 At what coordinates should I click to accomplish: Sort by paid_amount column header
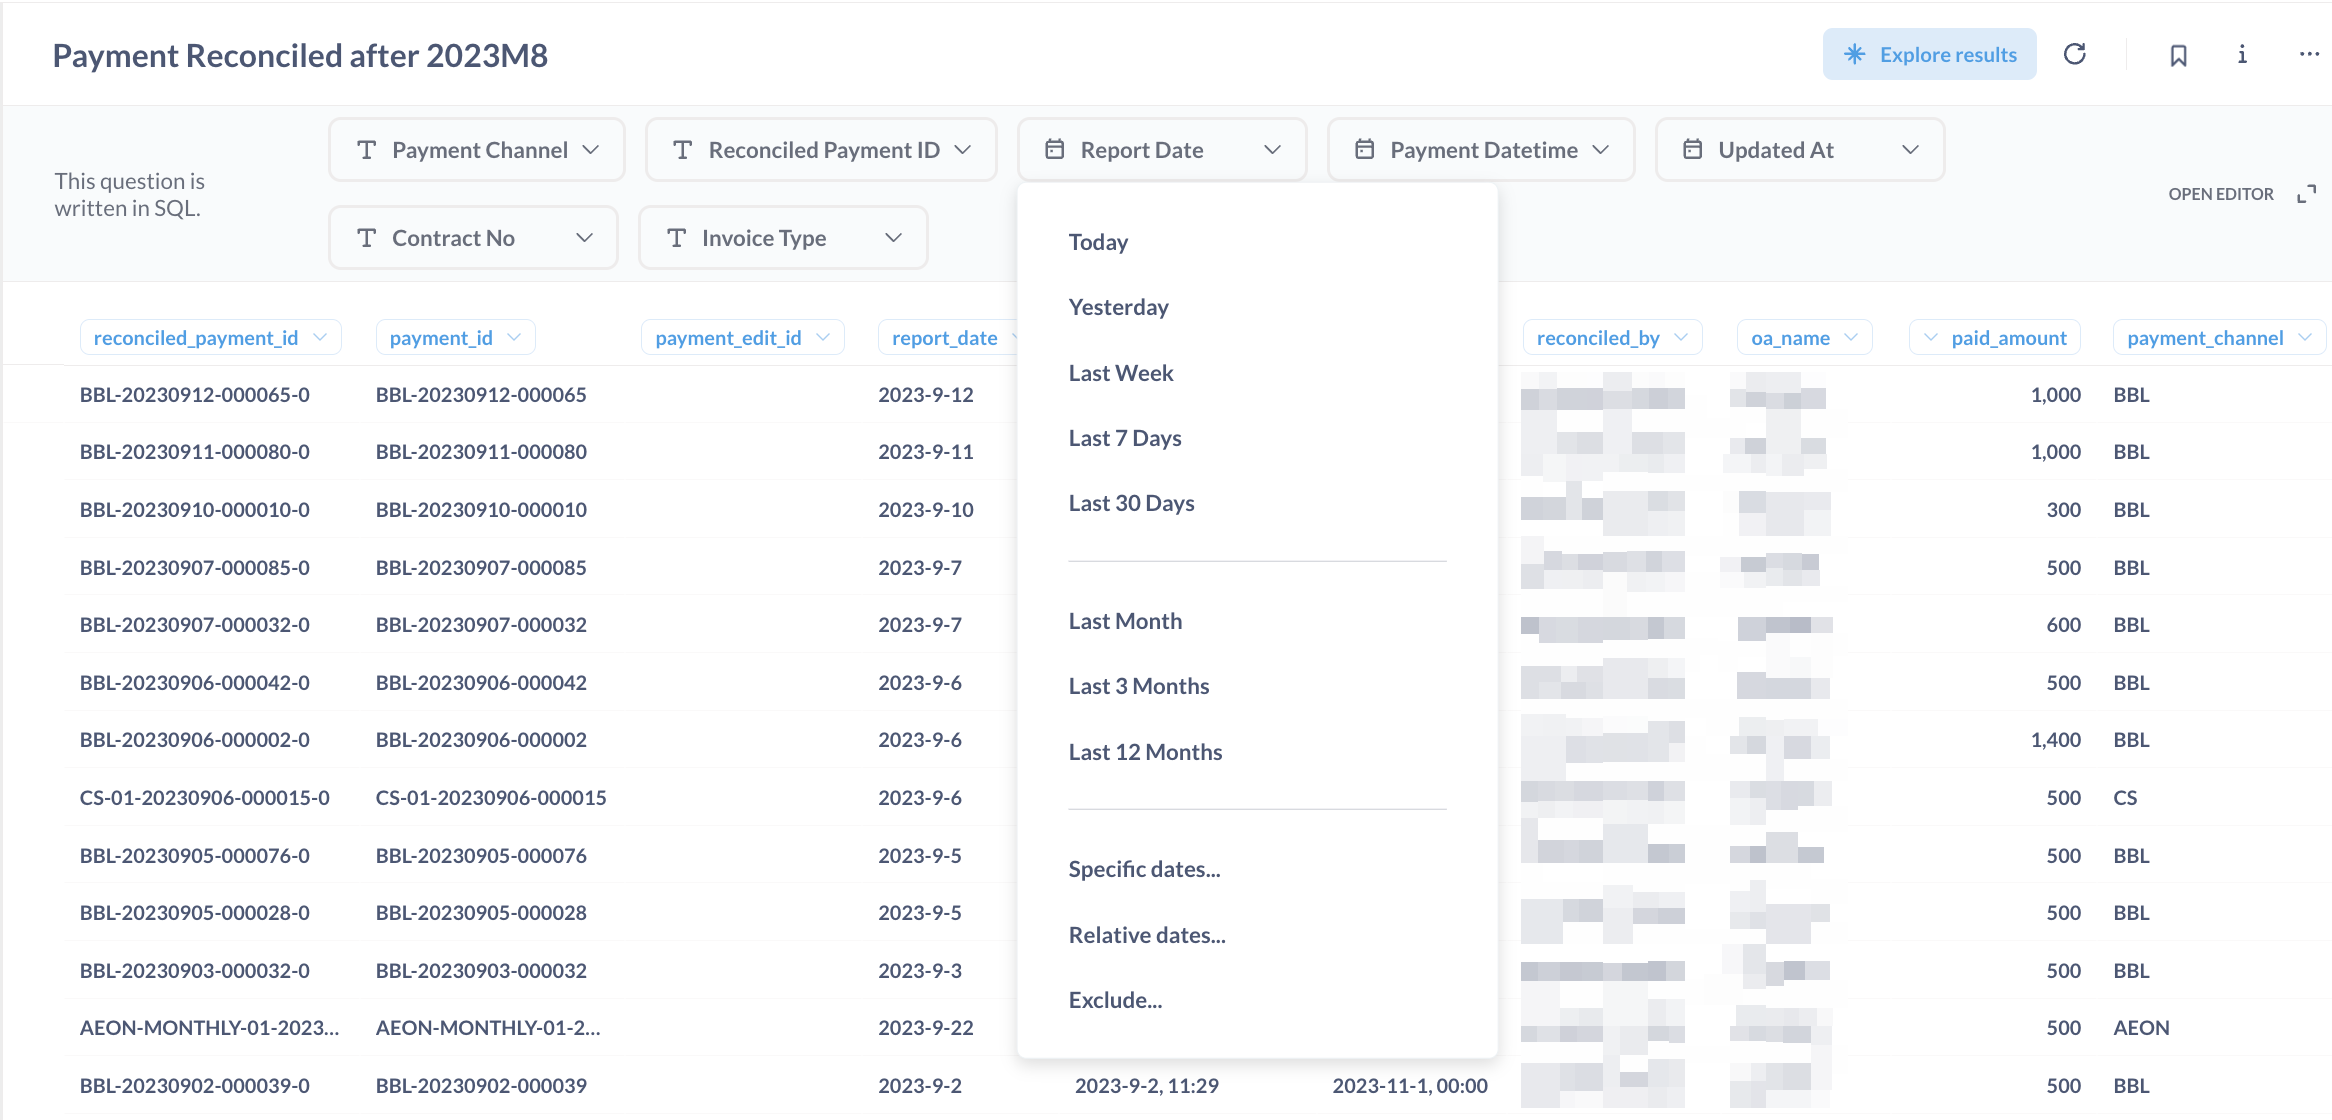coord(2008,338)
